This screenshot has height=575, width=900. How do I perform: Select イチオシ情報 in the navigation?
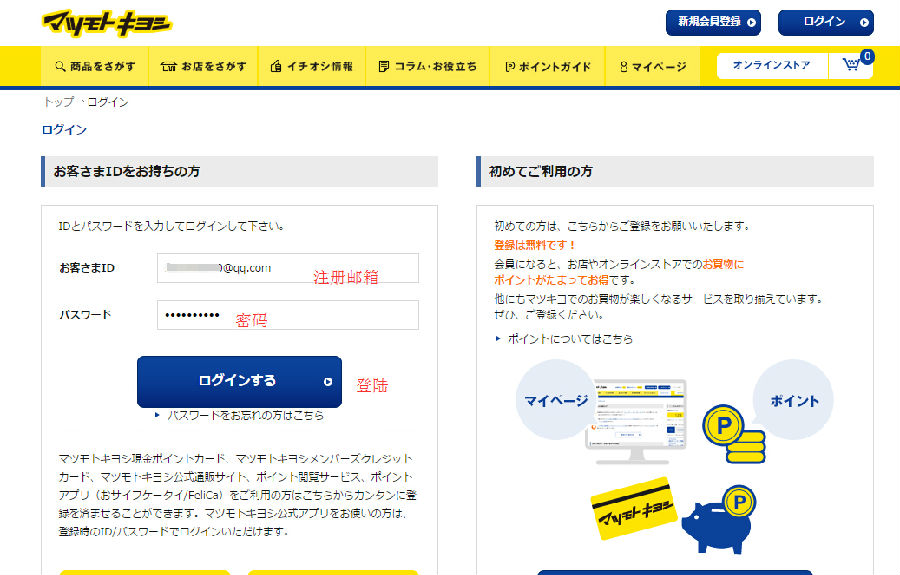coord(312,66)
